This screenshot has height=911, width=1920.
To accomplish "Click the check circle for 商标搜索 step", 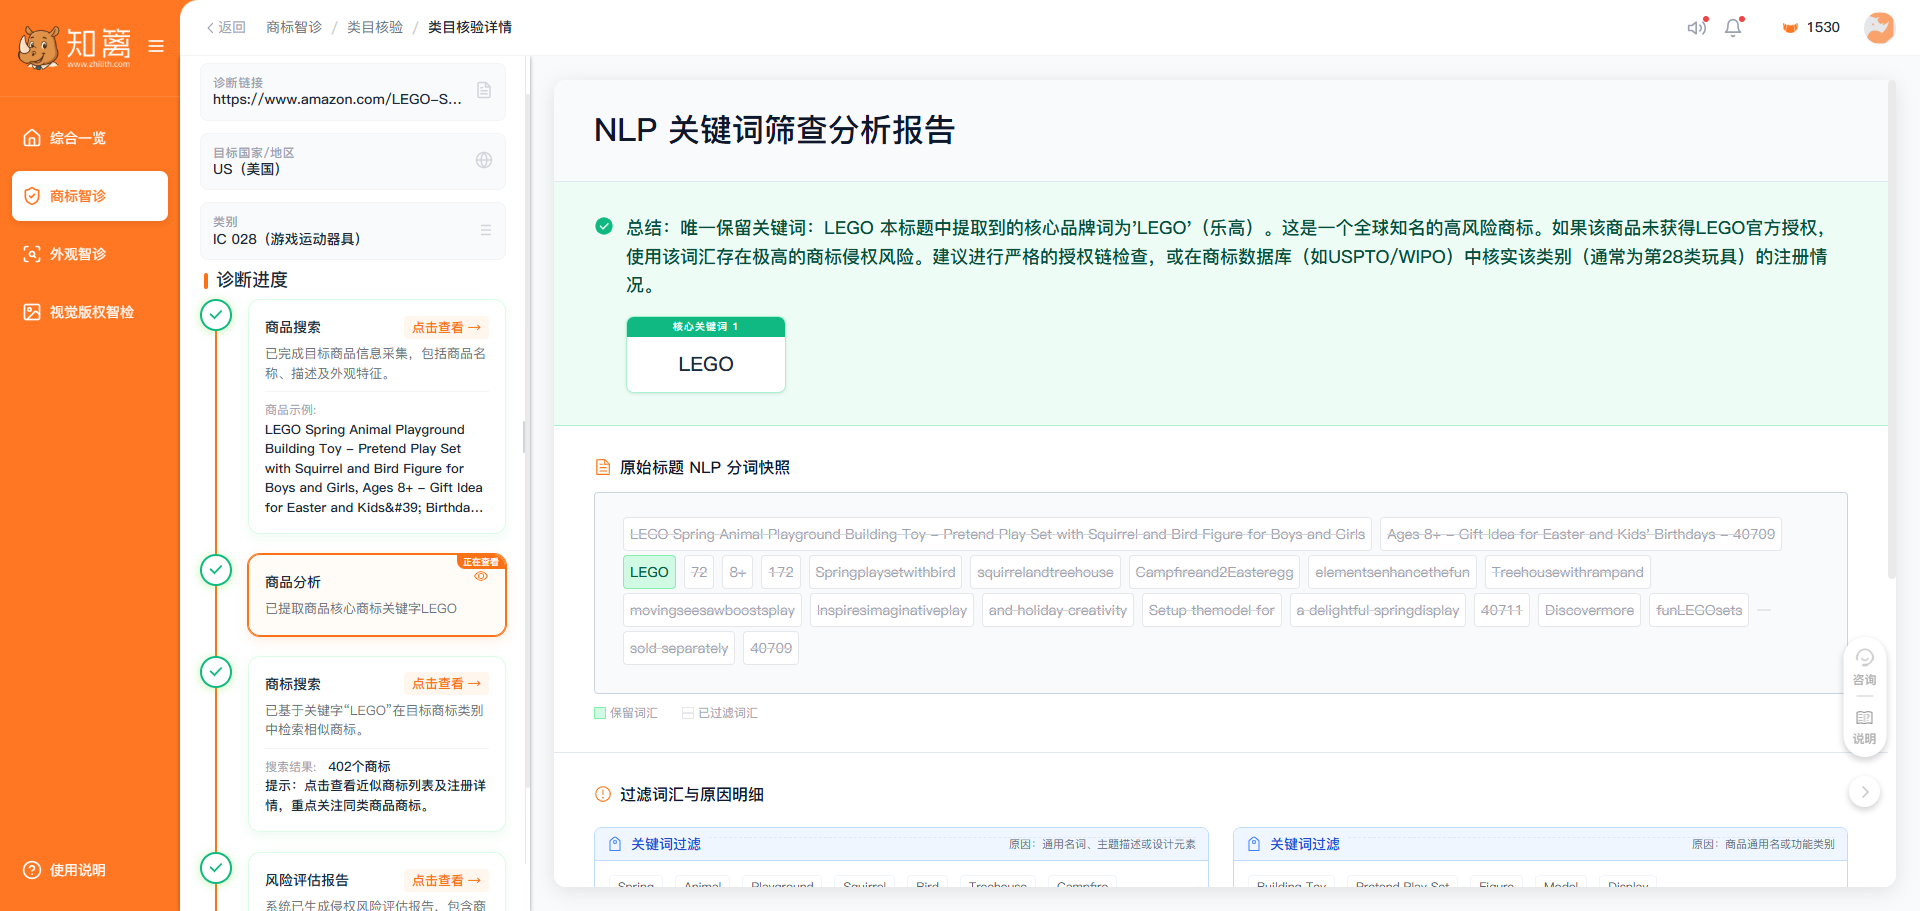I will point(216,672).
